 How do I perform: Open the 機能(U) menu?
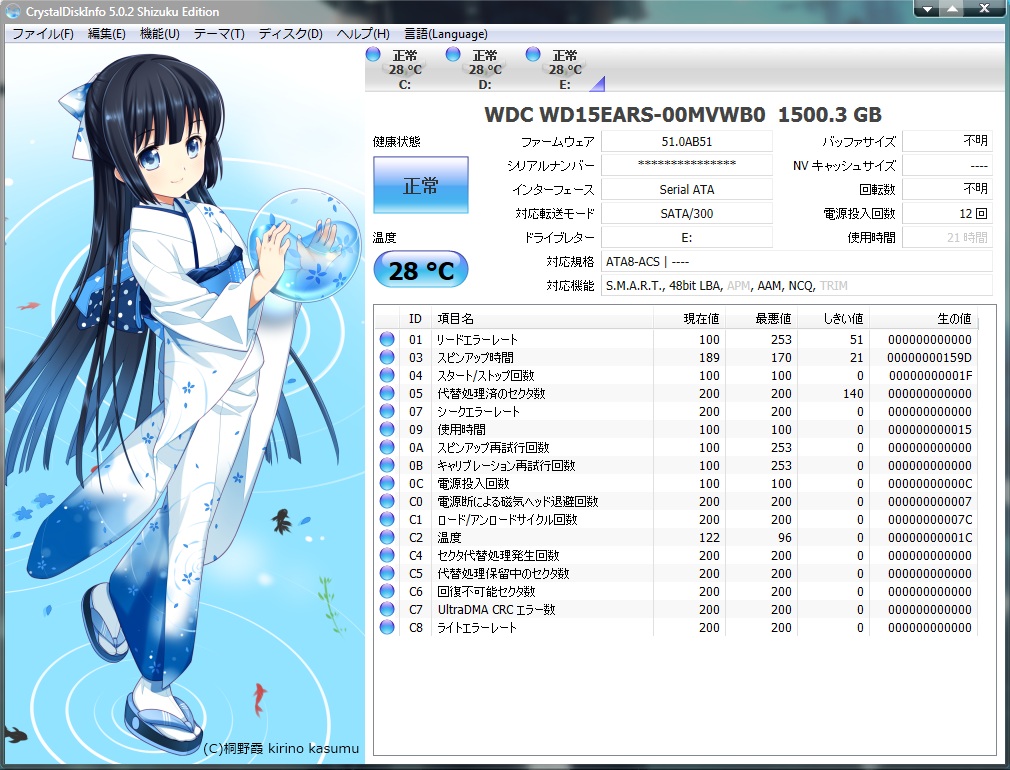[x=159, y=34]
